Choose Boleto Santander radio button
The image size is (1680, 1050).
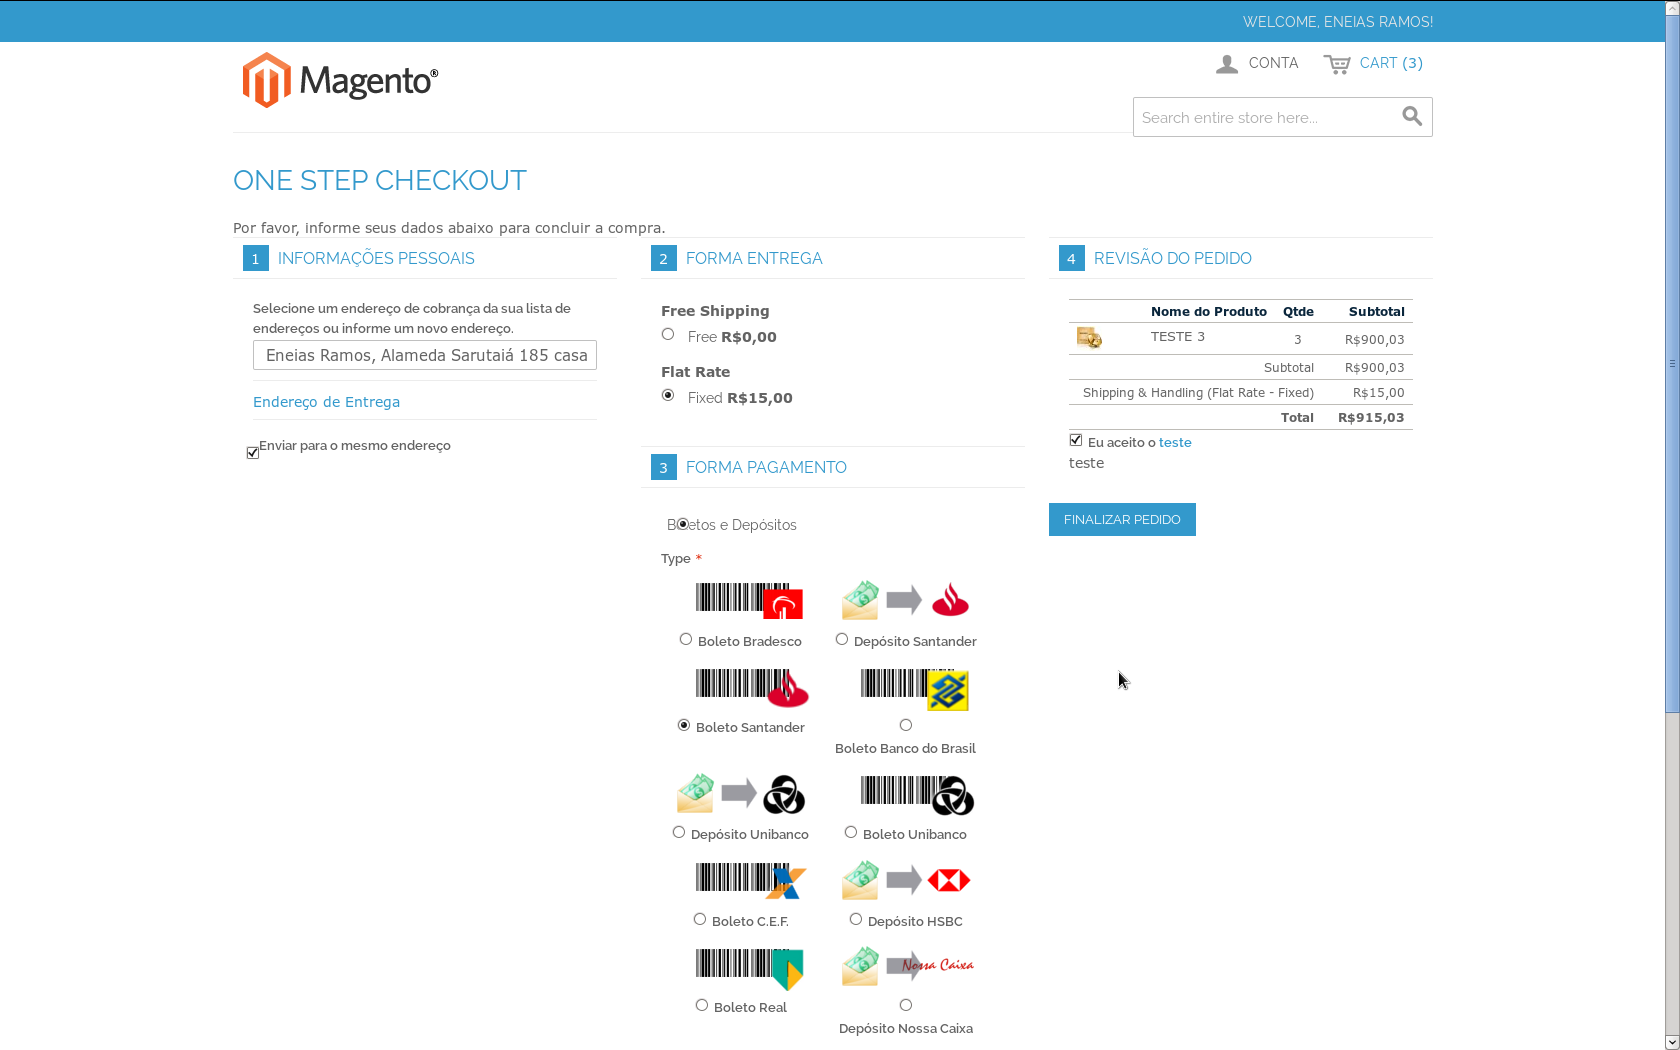click(x=684, y=725)
